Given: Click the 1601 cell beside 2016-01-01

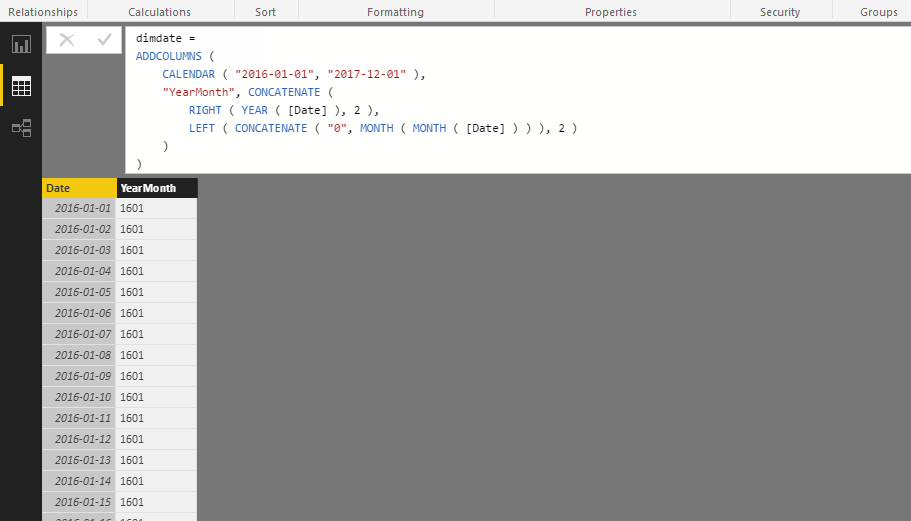Looking at the screenshot, I should 157,208.
